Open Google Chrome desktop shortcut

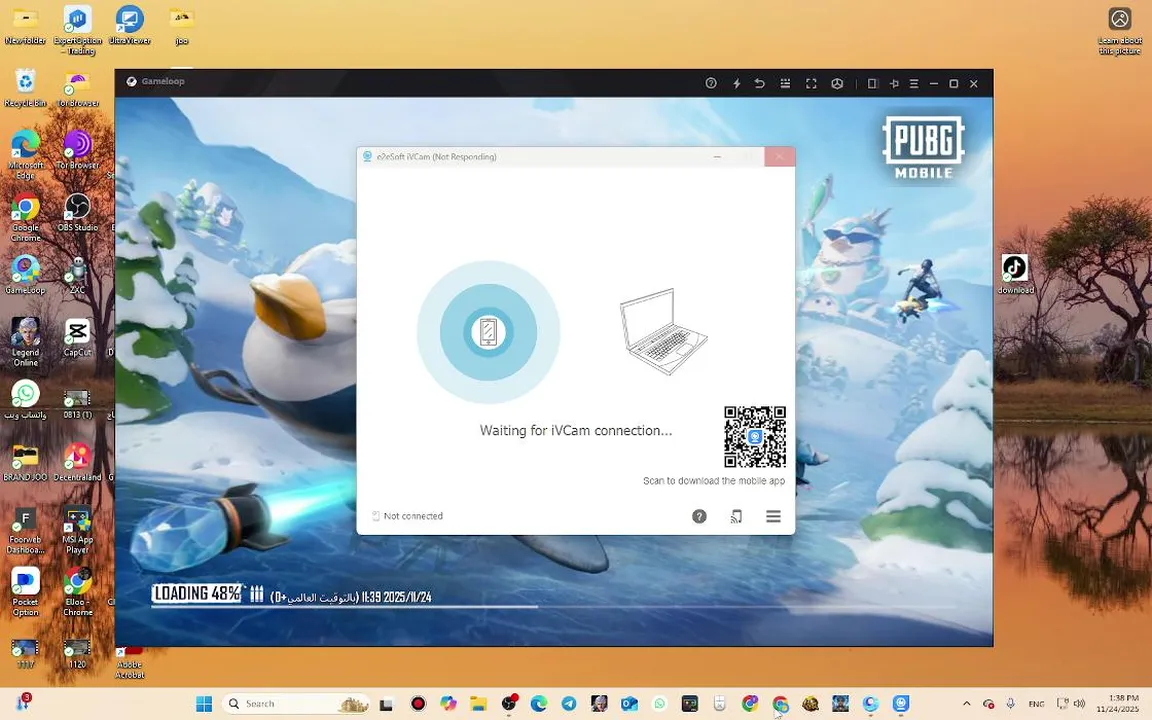[x=25, y=216]
